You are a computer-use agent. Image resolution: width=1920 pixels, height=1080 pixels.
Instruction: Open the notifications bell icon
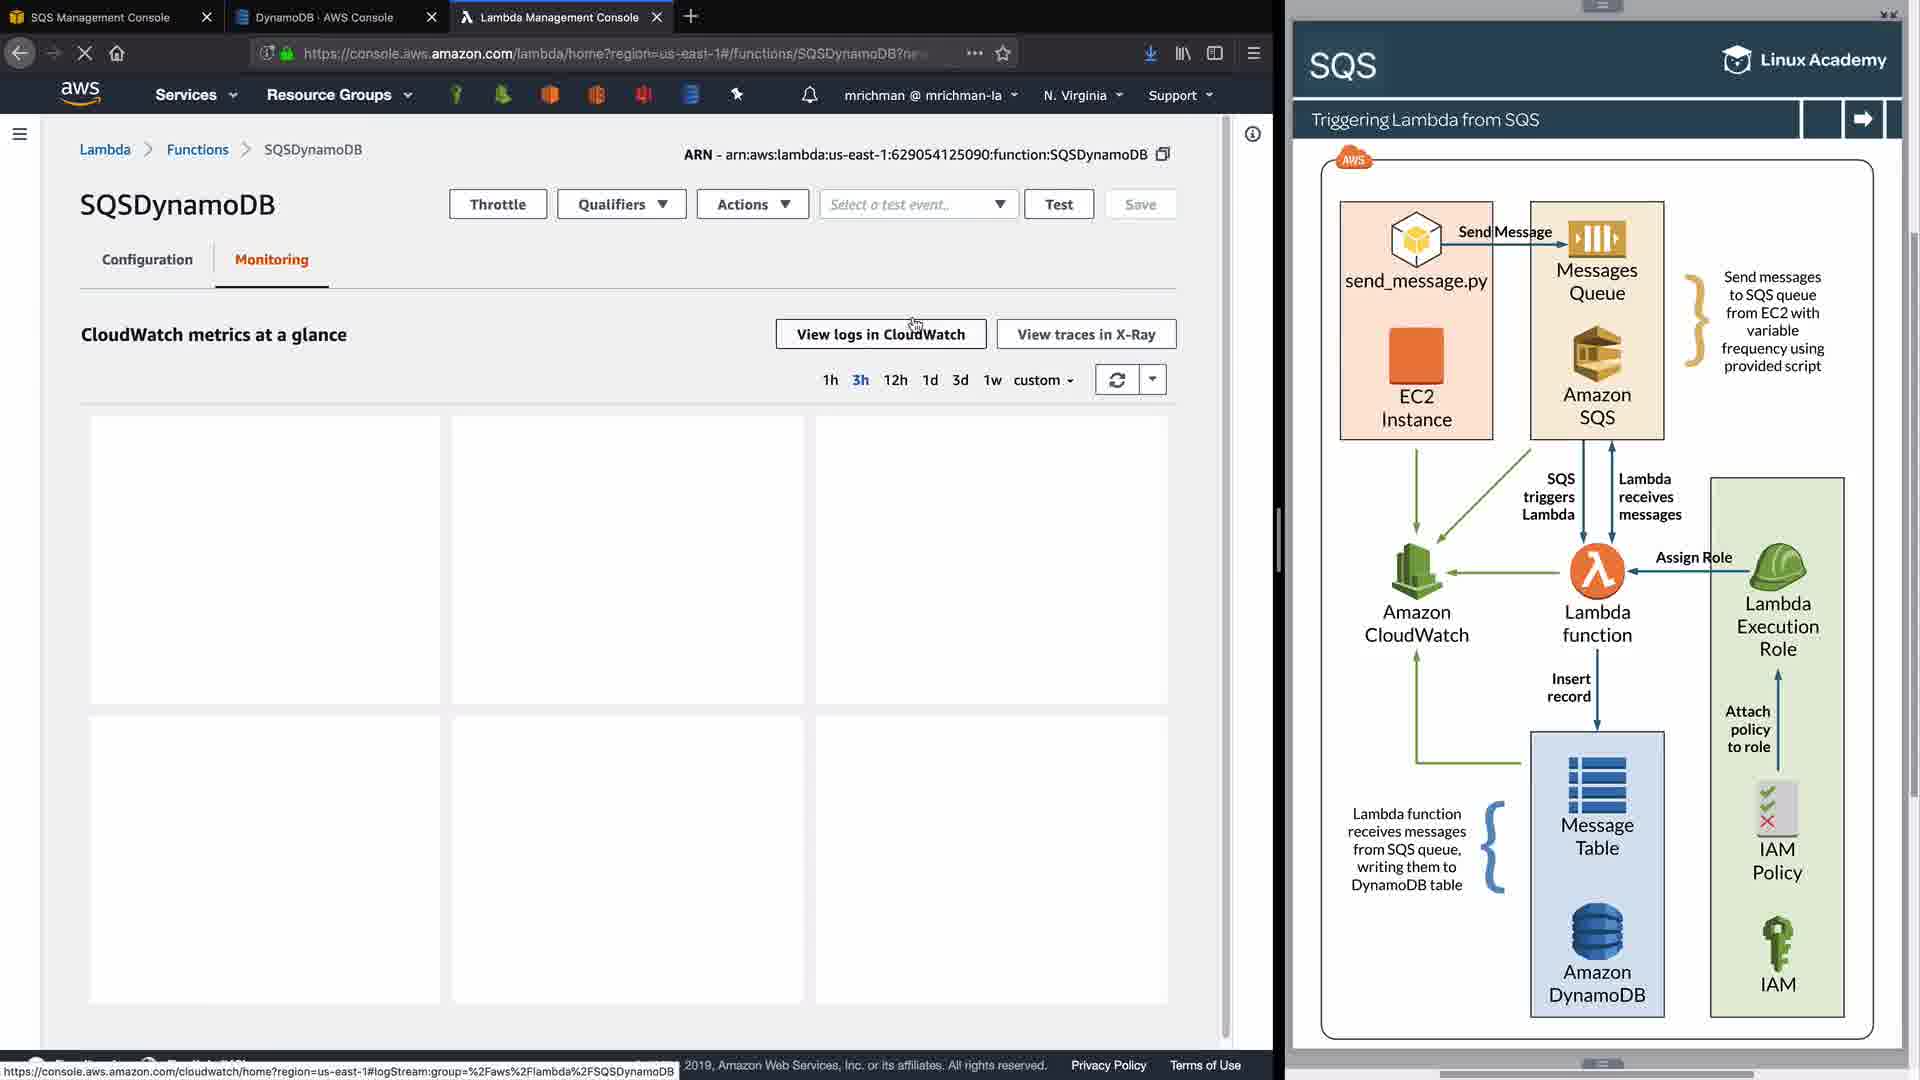tap(809, 95)
